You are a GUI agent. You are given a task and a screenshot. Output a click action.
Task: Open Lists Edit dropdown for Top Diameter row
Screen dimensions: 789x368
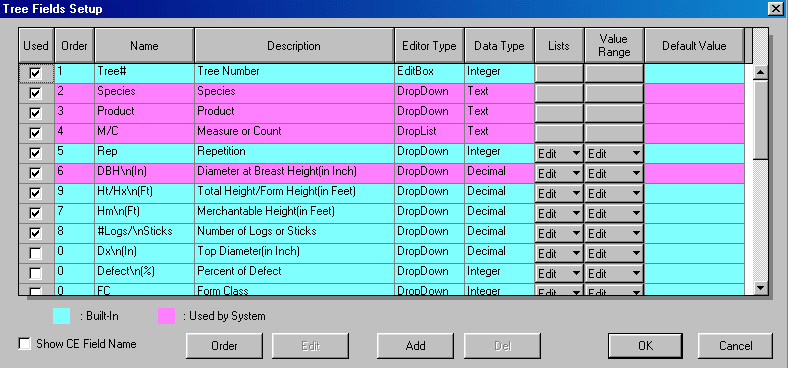[x=559, y=254]
